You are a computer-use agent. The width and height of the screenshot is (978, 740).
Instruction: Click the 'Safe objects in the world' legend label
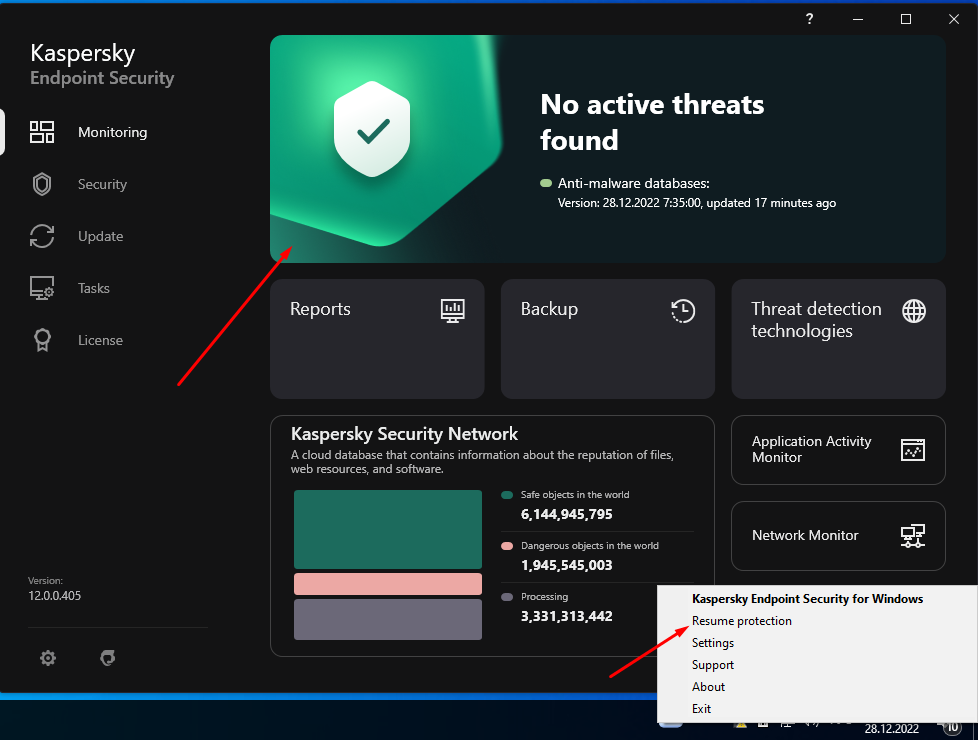click(575, 495)
